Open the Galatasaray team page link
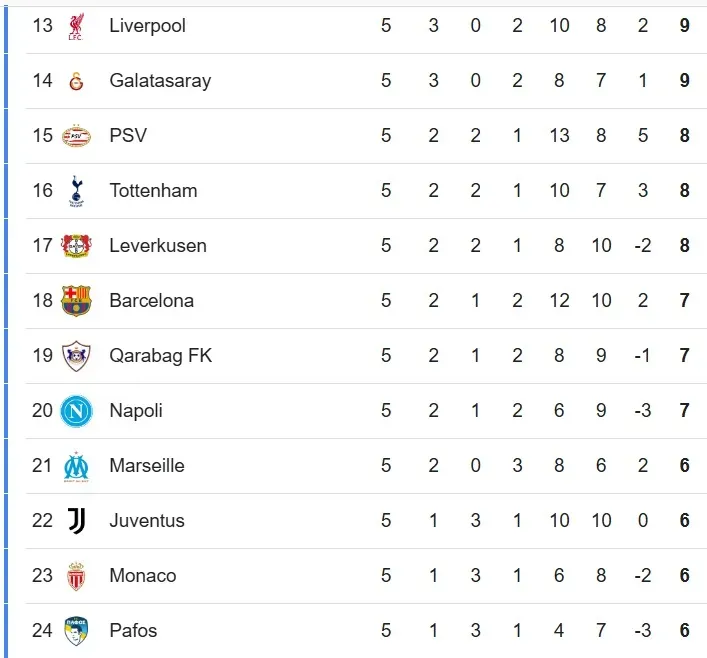 [x=160, y=81]
